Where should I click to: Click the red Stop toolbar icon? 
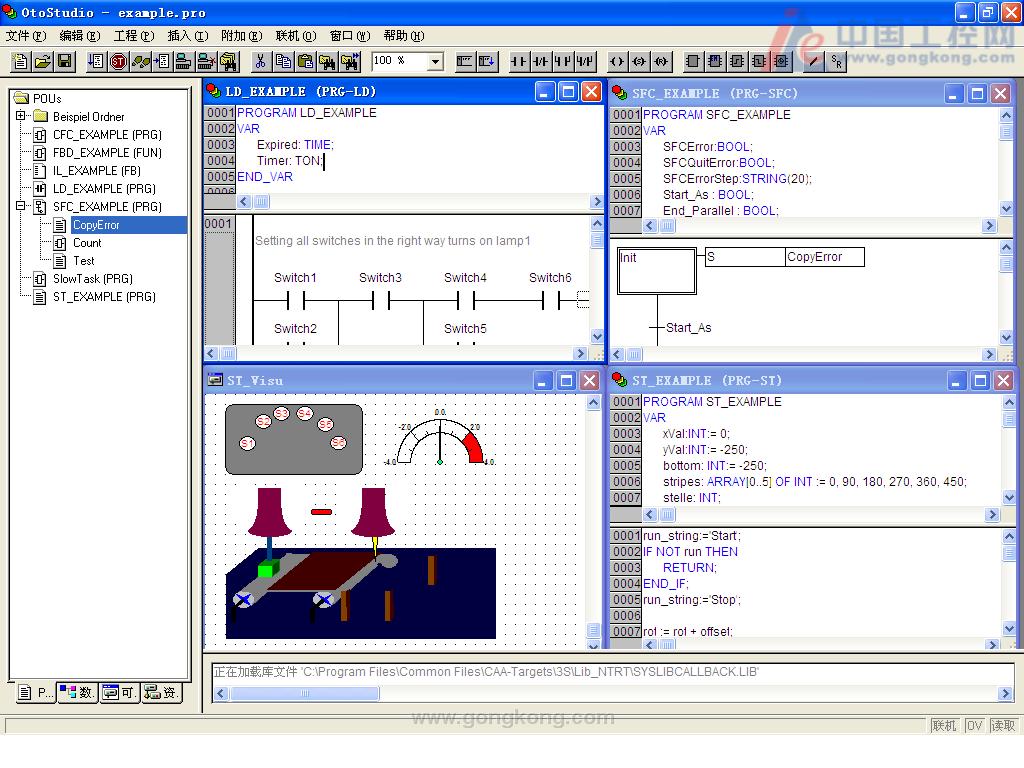(x=119, y=62)
